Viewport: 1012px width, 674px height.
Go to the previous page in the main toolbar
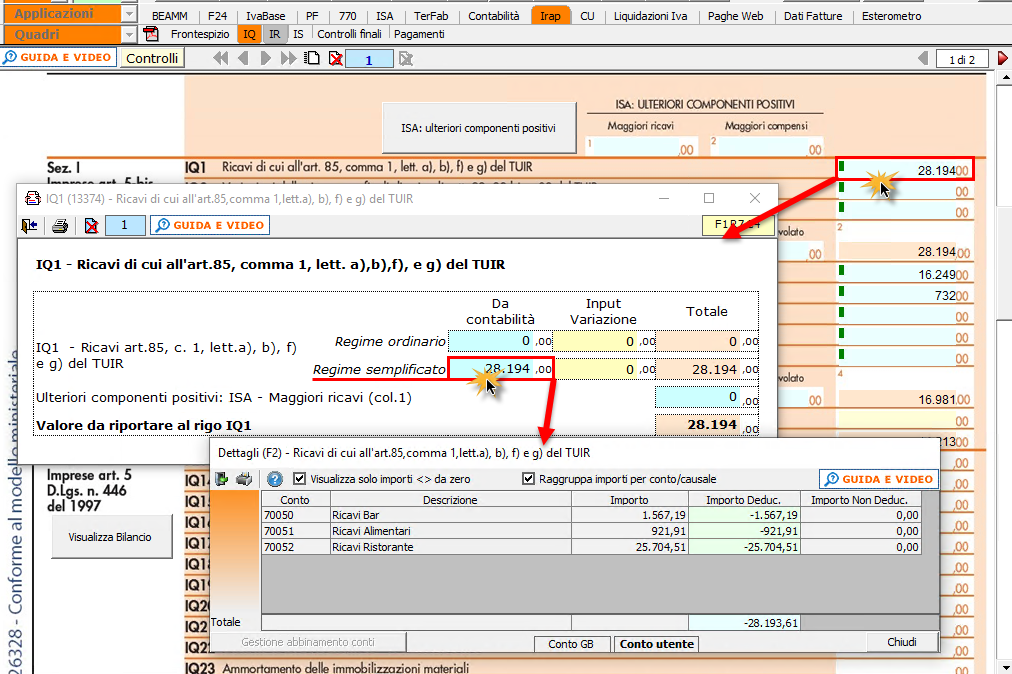243,59
